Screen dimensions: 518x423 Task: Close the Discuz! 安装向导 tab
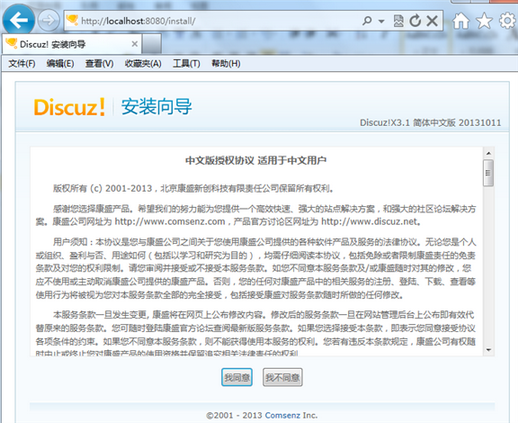tap(135, 44)
